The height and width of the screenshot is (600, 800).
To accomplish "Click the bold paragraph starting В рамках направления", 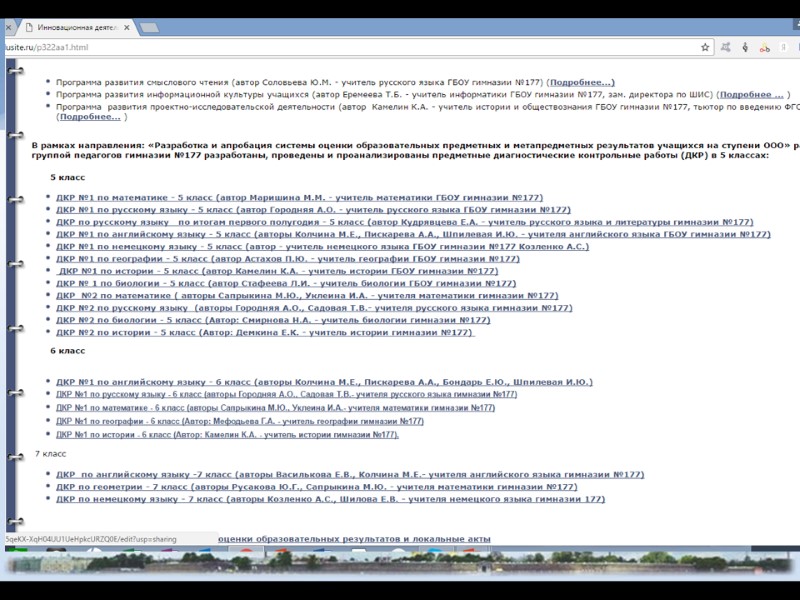I will coord(415,151).
